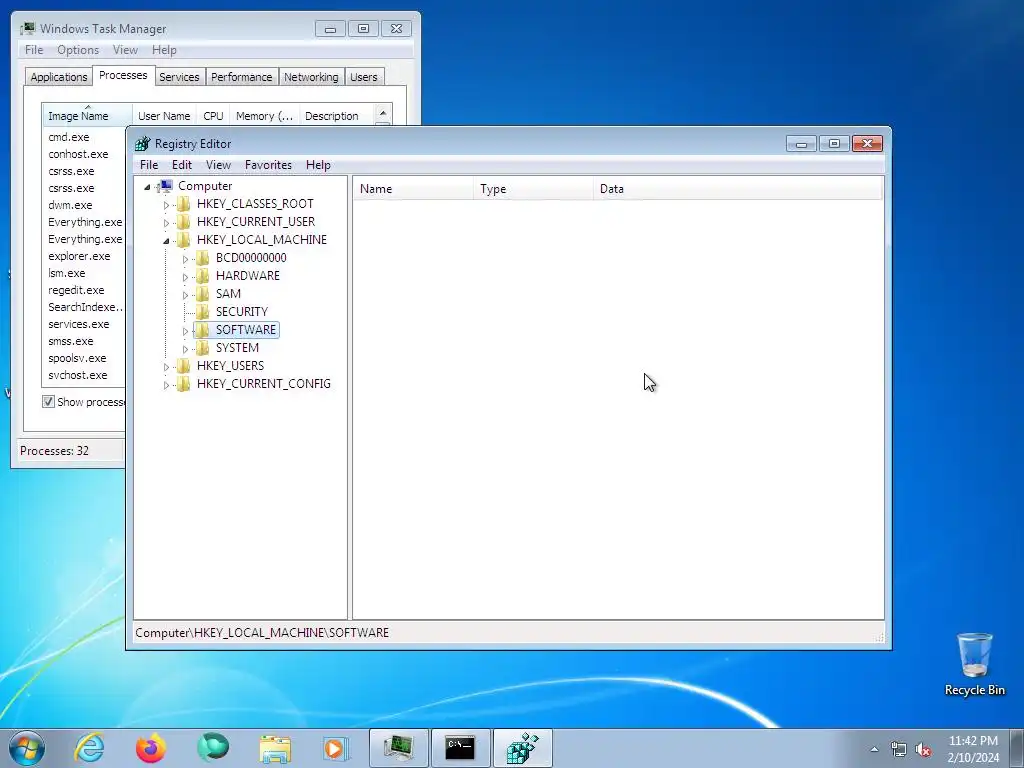The height and width of the screenshot is (768, 1024).
Task: Collapse the Computer root node
Action: point(147,187)
